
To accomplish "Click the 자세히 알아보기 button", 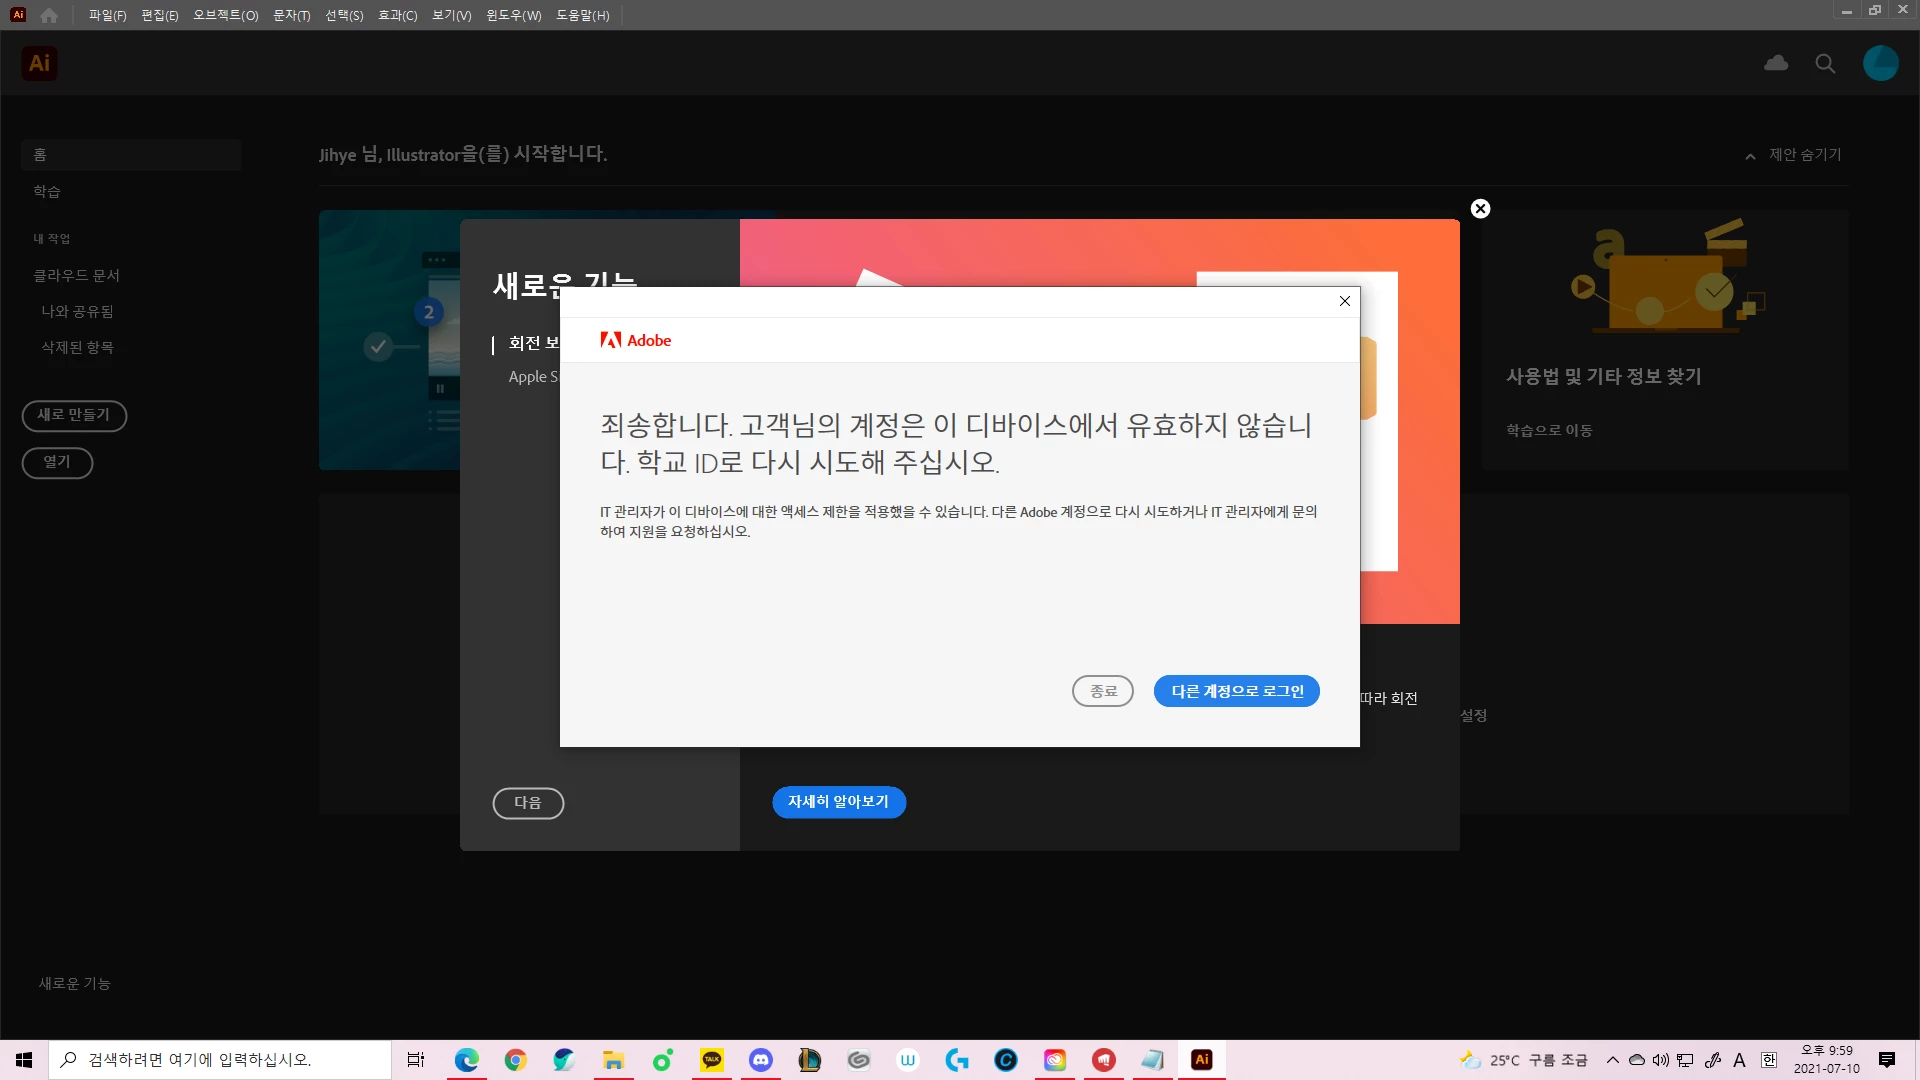I will (838, 802).
